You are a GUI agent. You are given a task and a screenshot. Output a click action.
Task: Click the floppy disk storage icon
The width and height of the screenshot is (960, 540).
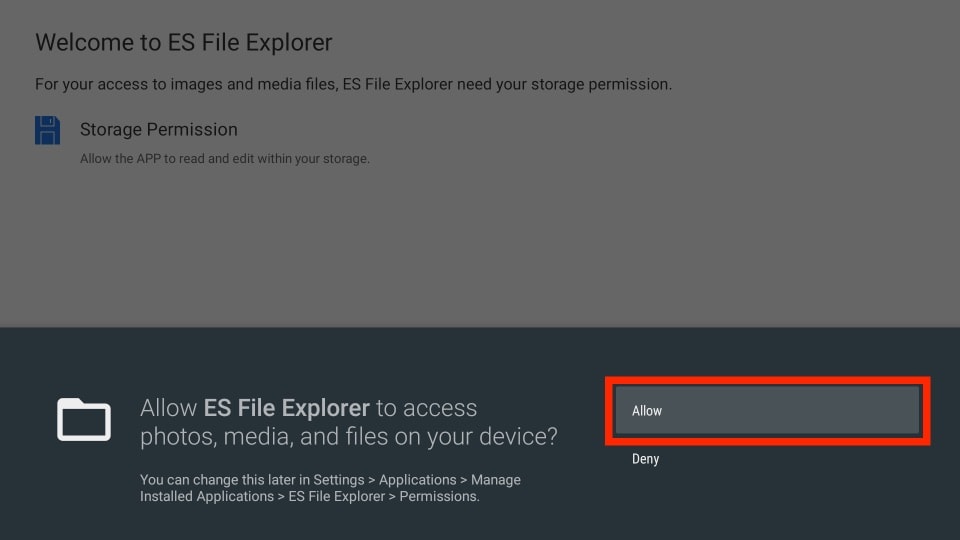pos(47,131)
